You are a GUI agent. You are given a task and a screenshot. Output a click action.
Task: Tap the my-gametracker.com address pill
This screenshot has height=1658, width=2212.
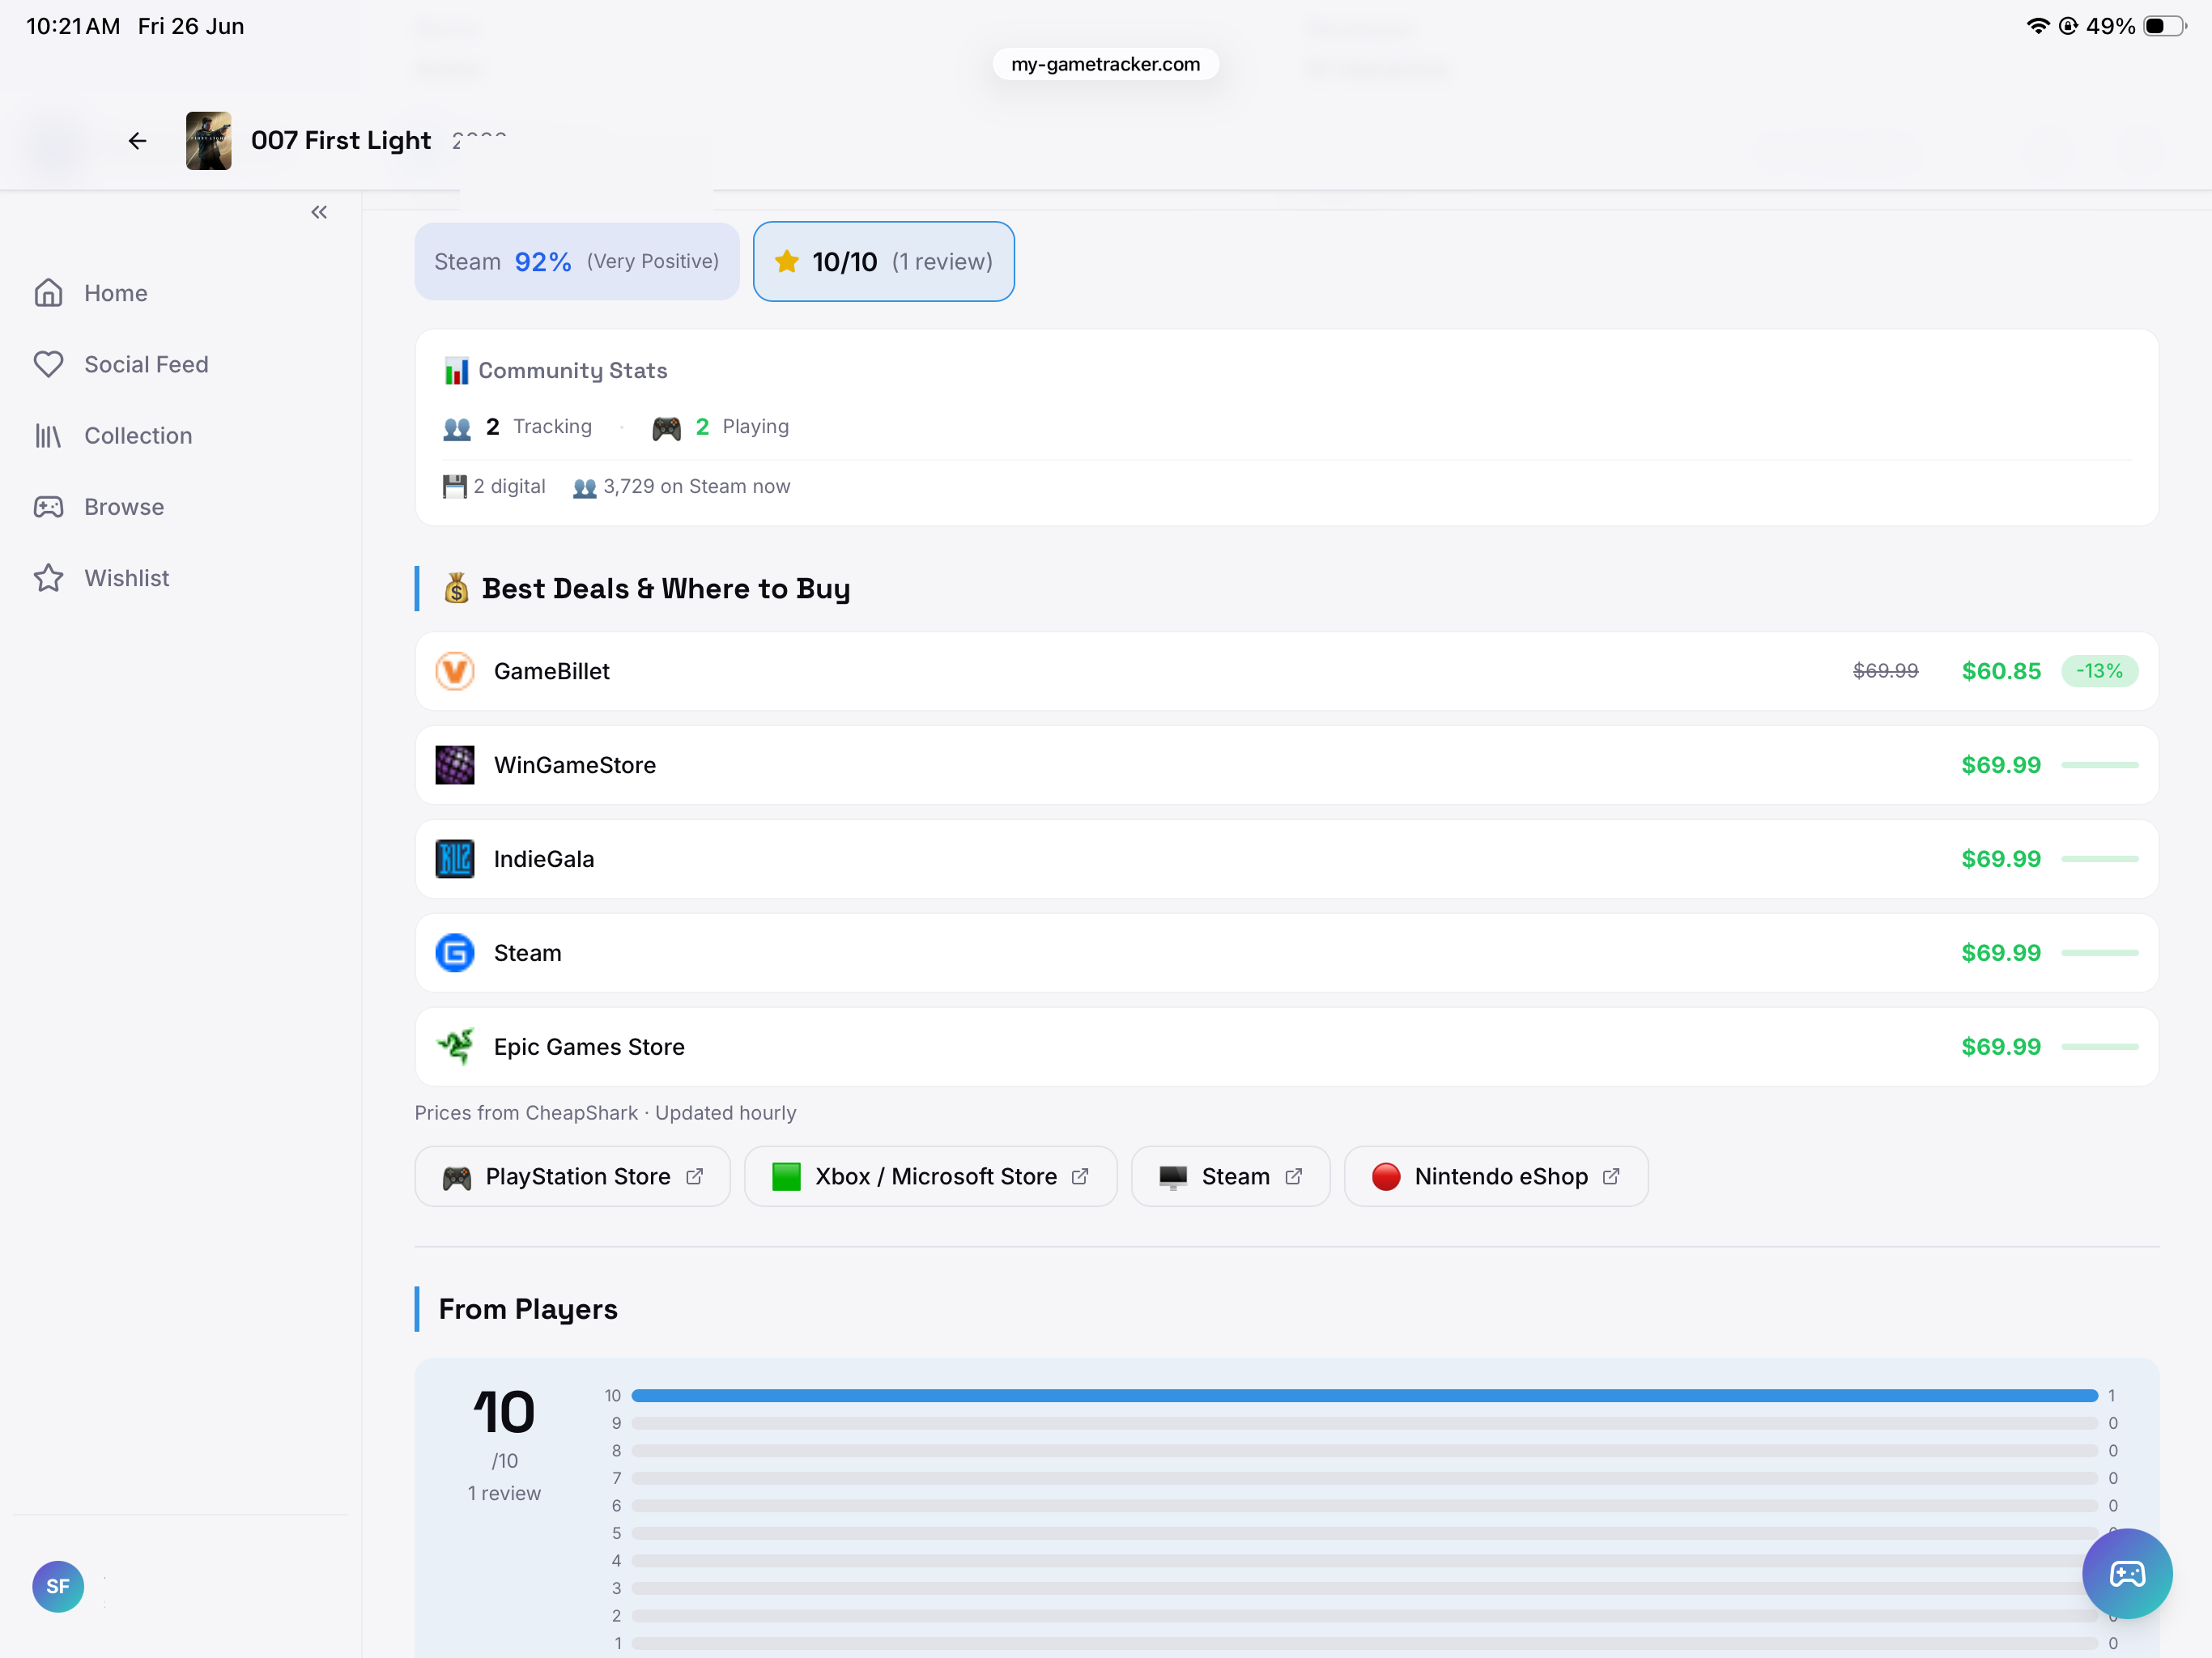pos(1105,64)
